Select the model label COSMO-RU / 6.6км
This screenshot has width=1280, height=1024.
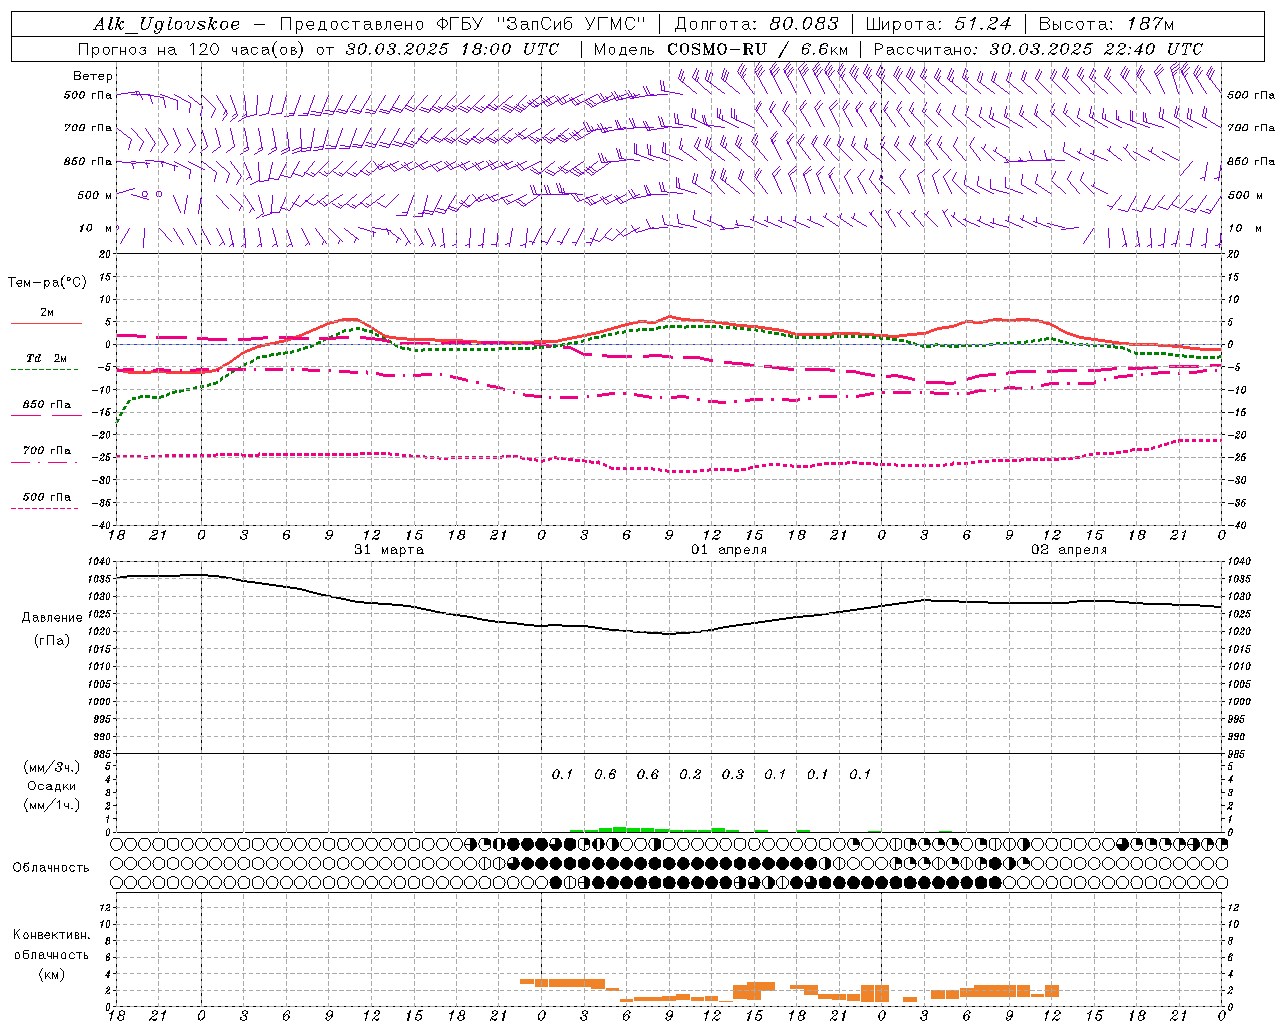click(x=757, y=49)
